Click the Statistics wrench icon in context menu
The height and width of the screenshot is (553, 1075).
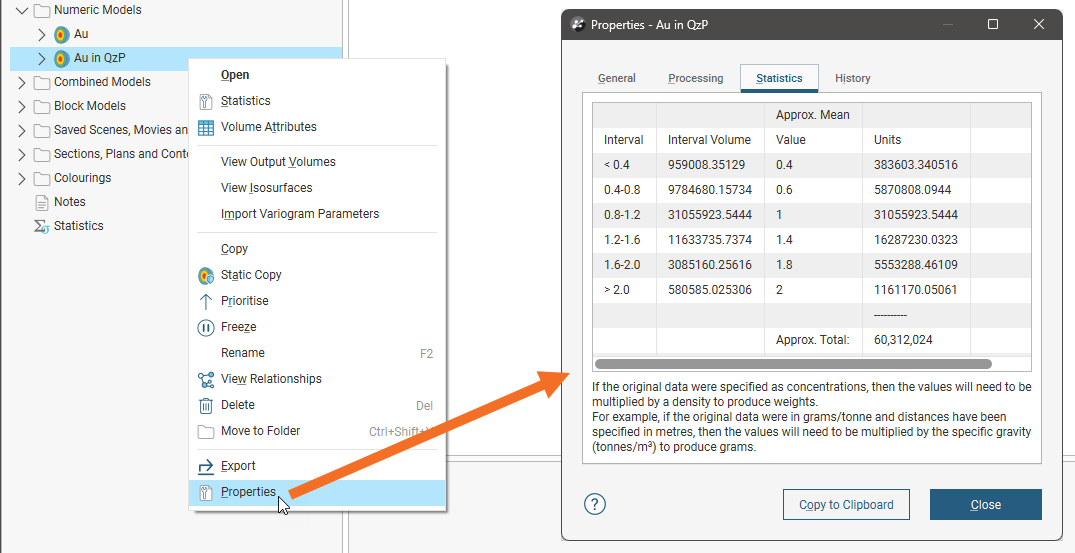206,101
